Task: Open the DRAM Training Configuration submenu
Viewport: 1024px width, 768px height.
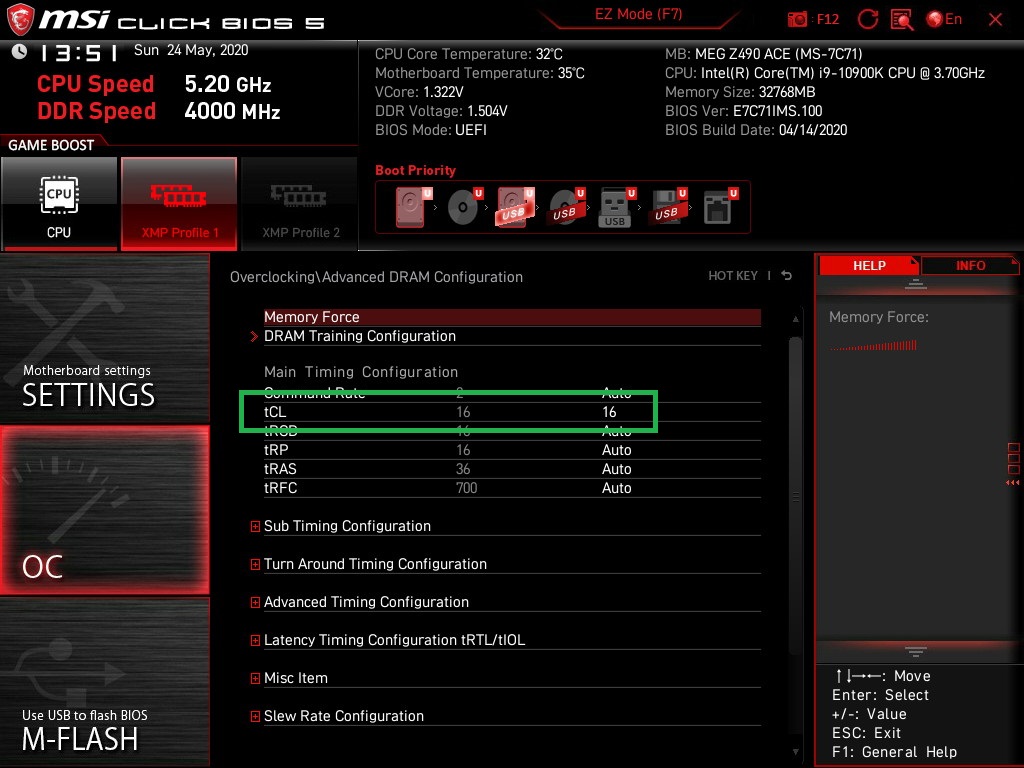Action: coord(512,336)
